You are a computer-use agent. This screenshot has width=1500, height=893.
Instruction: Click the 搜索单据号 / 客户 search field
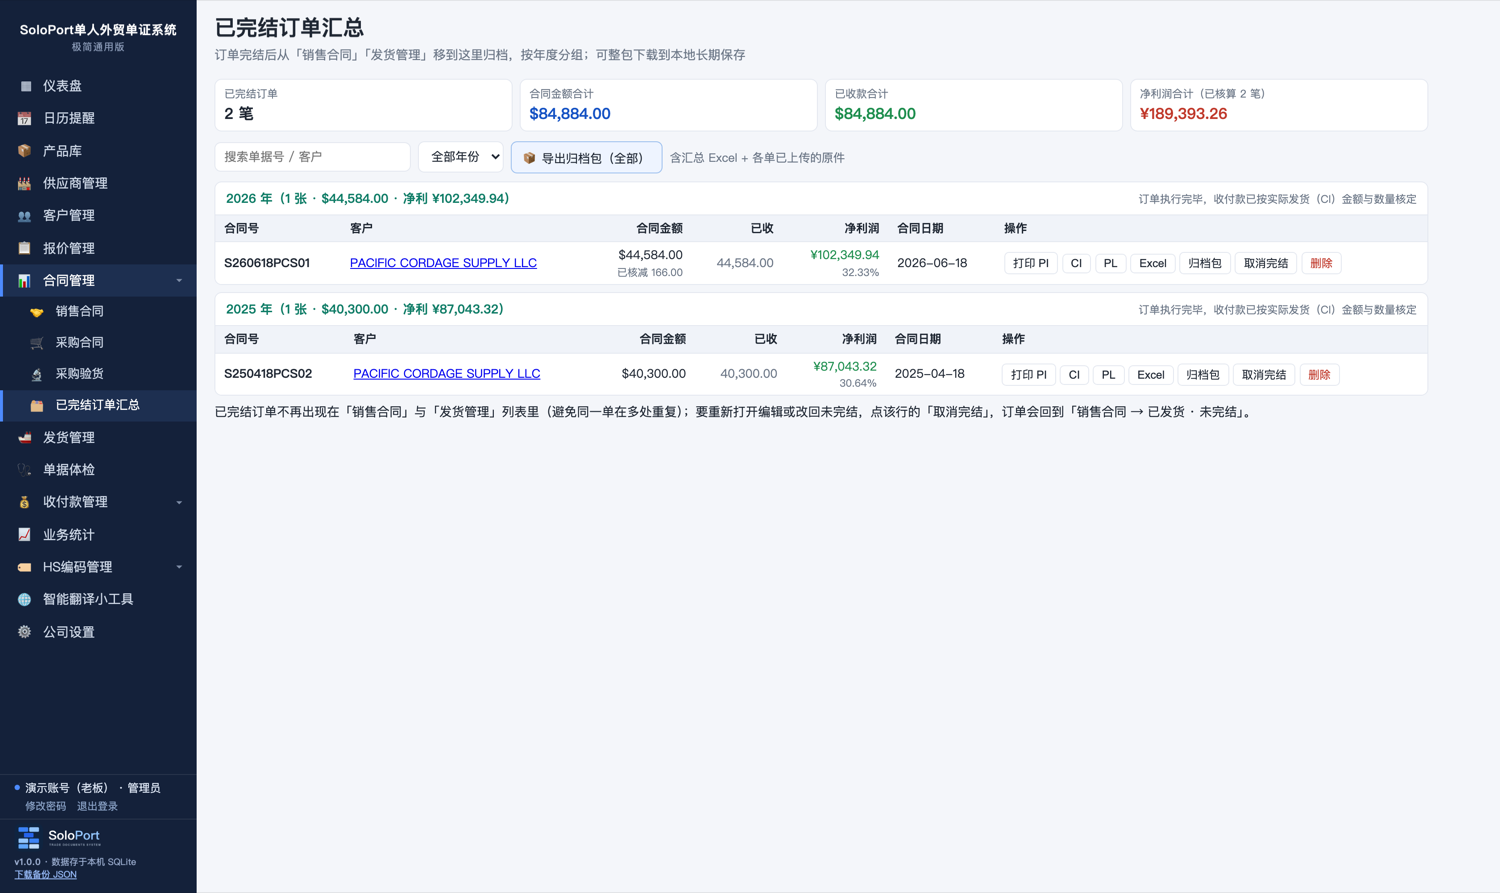click(x=313, y=157)
